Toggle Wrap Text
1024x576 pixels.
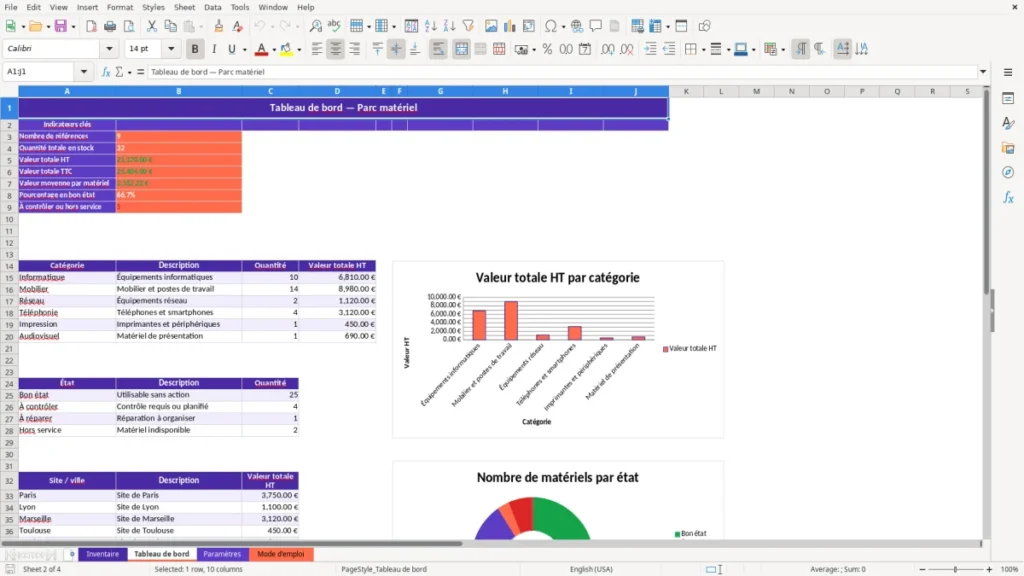[438, 49]
